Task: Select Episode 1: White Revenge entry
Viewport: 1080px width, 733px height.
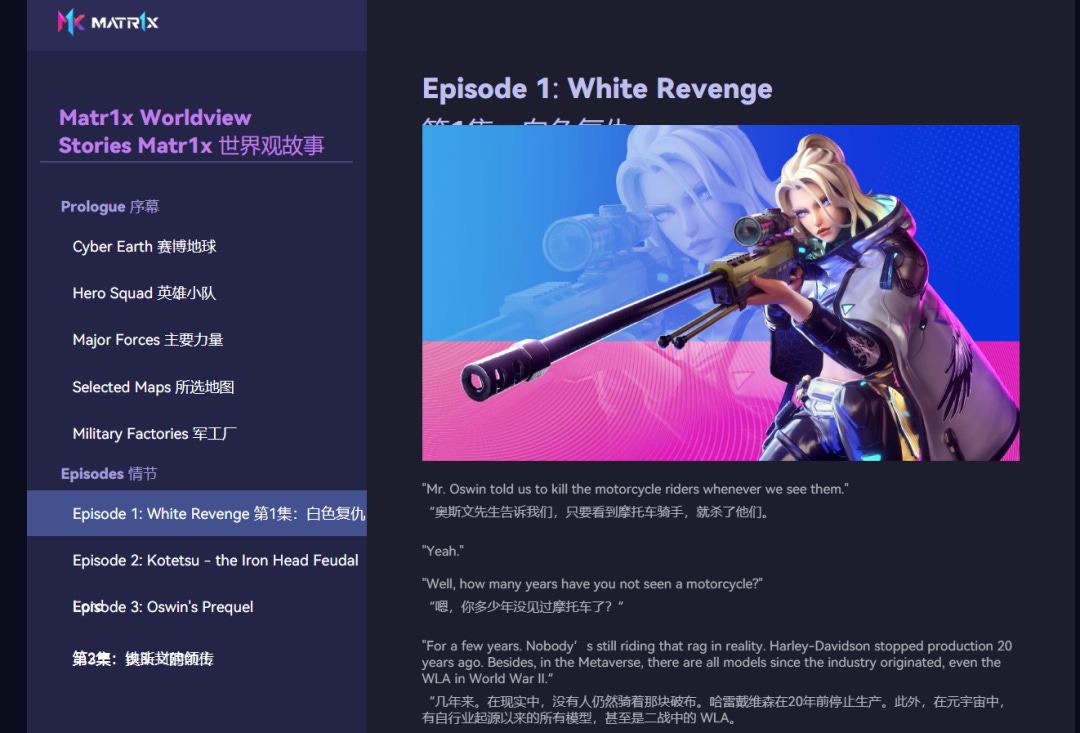Action: coord(197,513)
